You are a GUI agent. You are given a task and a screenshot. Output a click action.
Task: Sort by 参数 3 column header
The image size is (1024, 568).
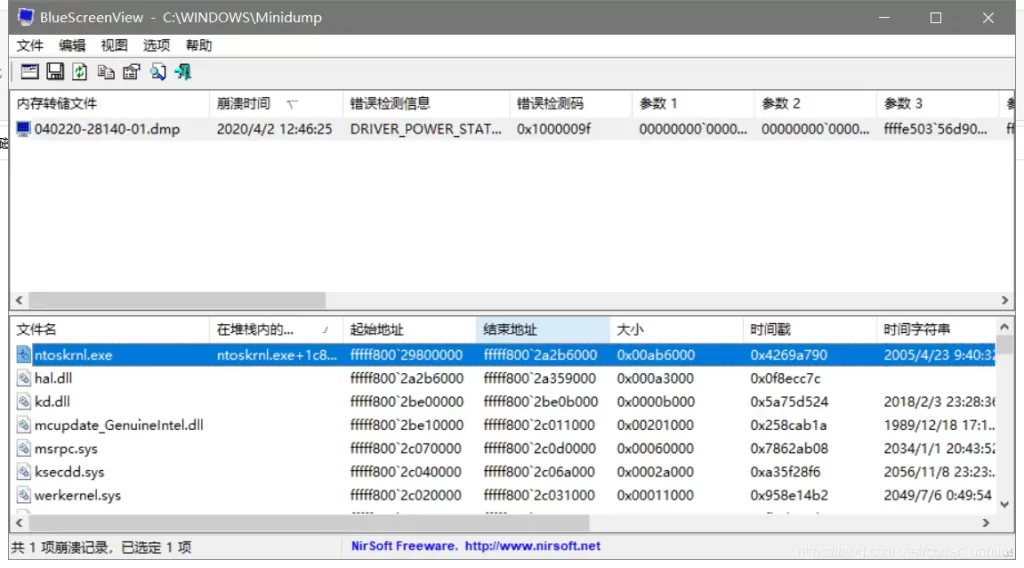coord(937,103)
